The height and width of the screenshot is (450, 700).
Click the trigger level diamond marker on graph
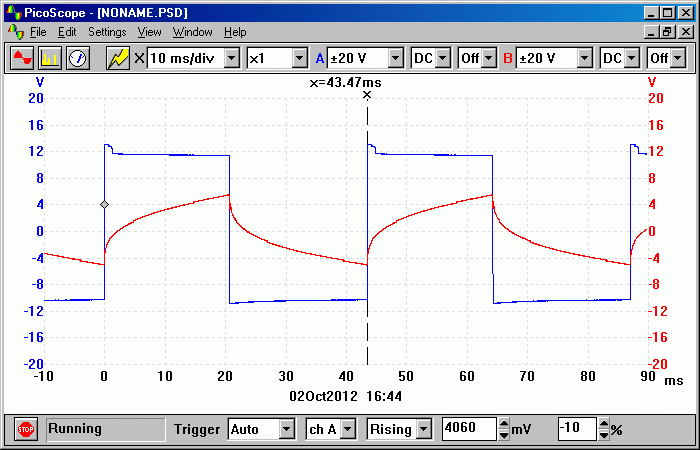(104, 204)
